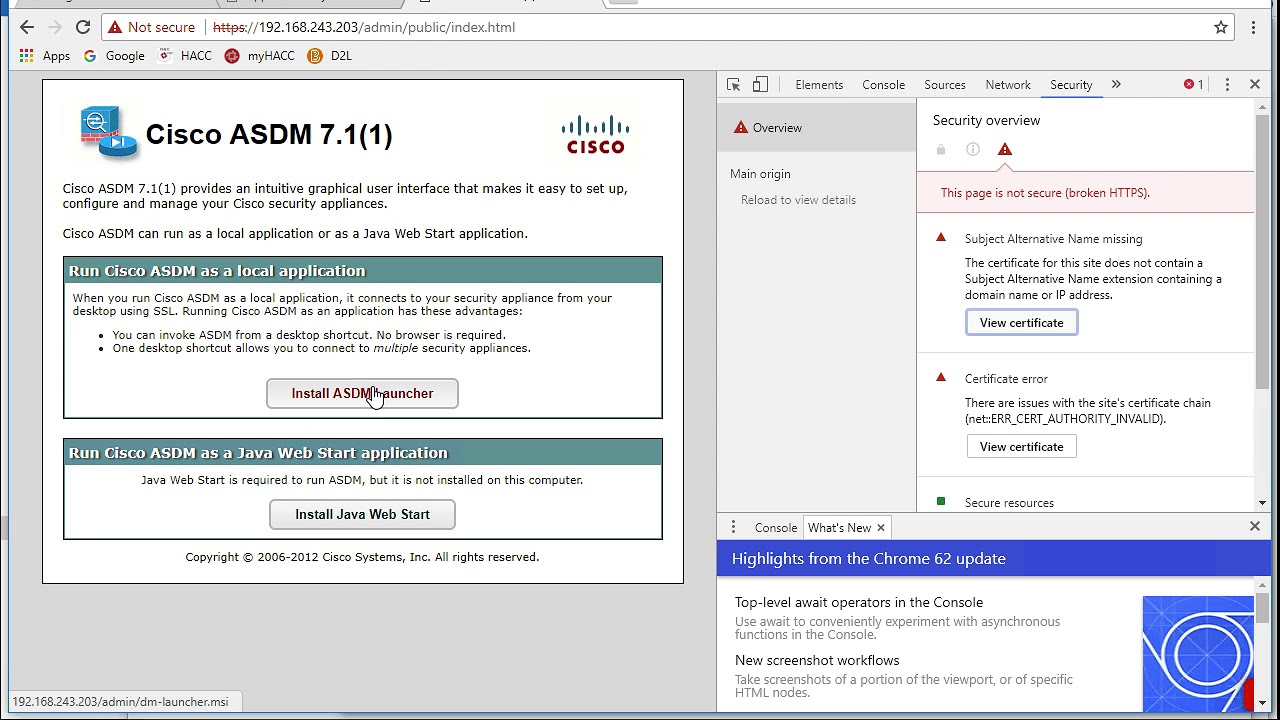
Task: Click the down arrow of security scrollbar
Action: [x=1262, y=504]
